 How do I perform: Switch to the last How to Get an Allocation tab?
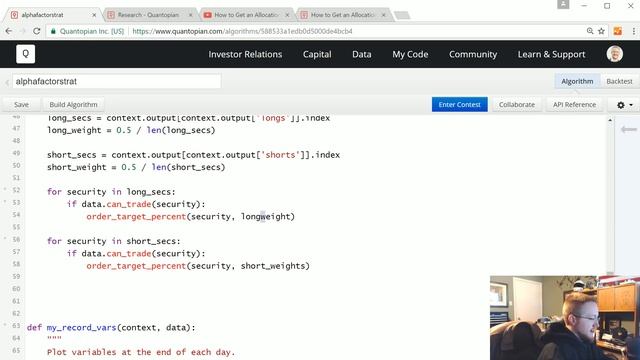tap(342, 15)
